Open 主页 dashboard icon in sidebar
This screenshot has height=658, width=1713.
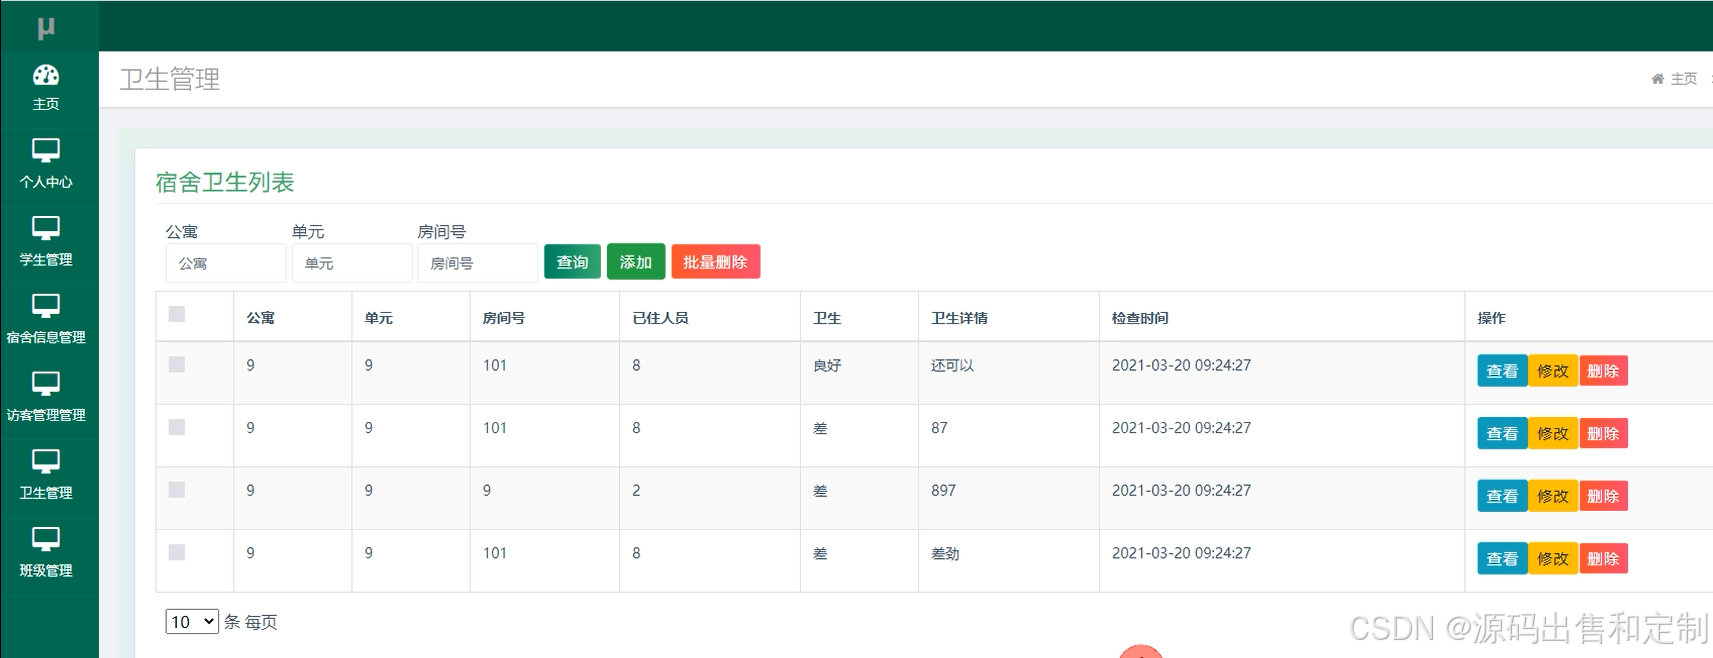(x=46, y=75)
